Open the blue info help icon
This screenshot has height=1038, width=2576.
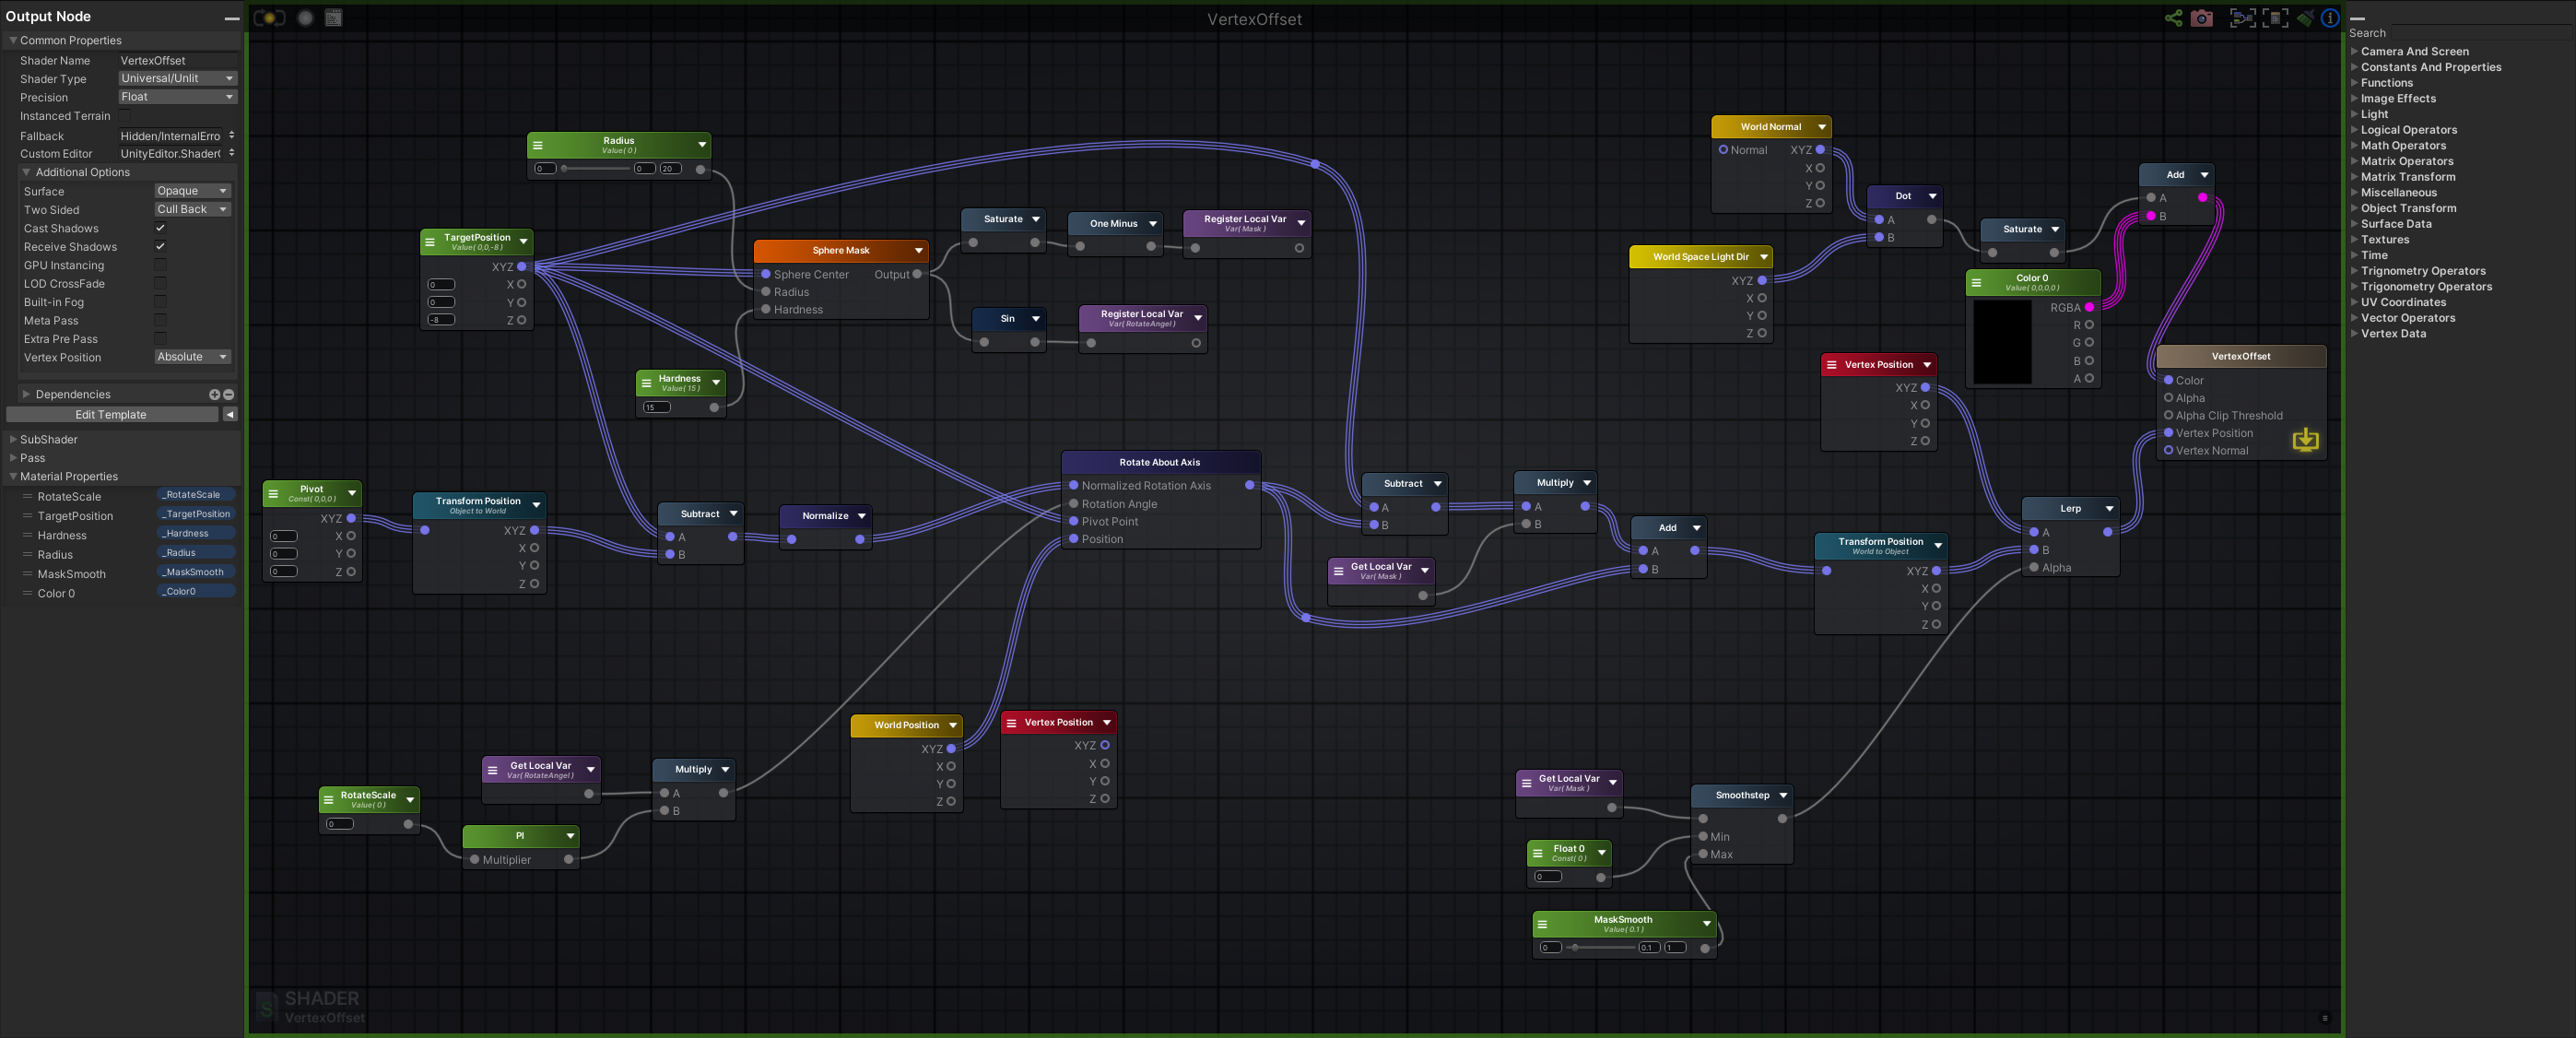(2329, 18)
